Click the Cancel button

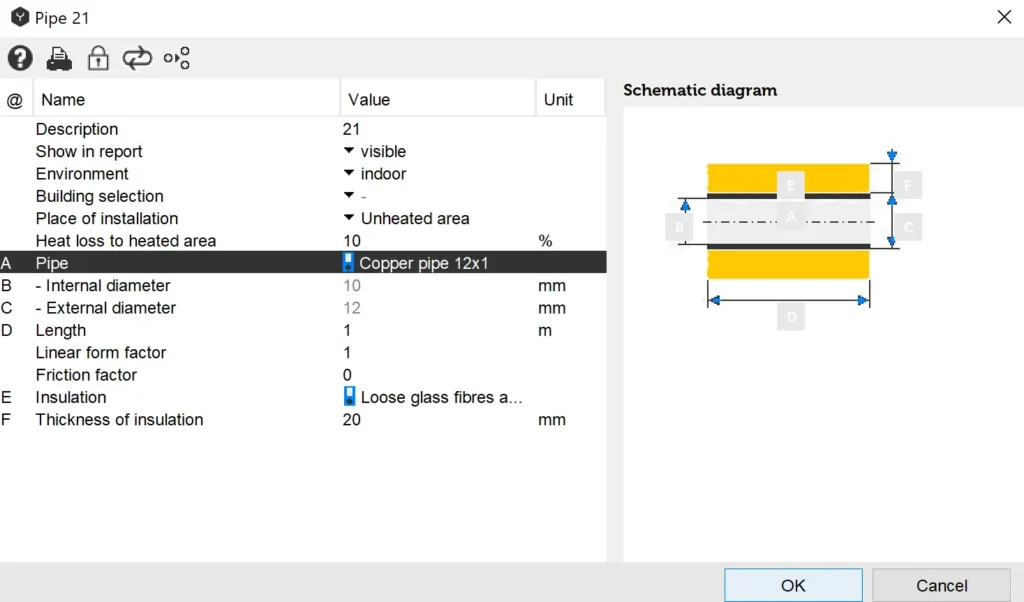click(941, 585)
